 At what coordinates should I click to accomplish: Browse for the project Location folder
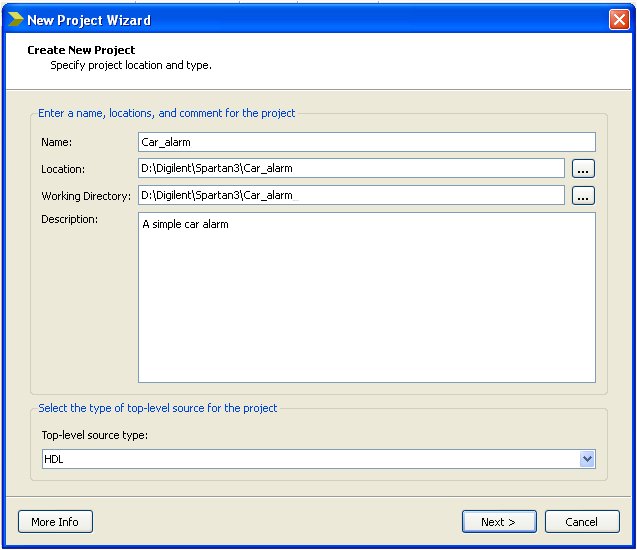pyautogui.click(x=583, y=169)
